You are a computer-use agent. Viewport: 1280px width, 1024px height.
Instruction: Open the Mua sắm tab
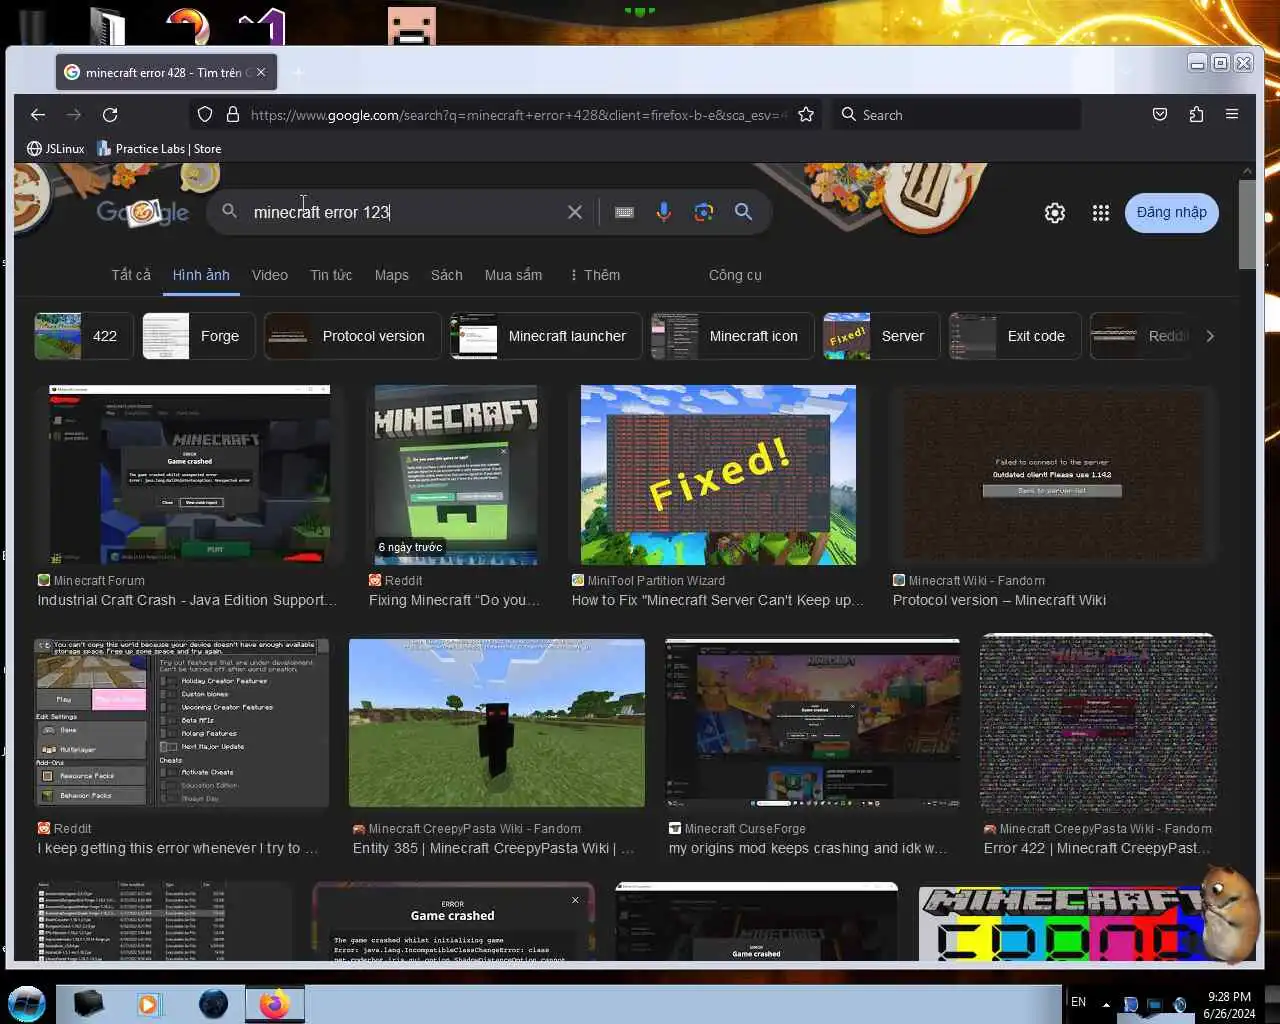513,275
